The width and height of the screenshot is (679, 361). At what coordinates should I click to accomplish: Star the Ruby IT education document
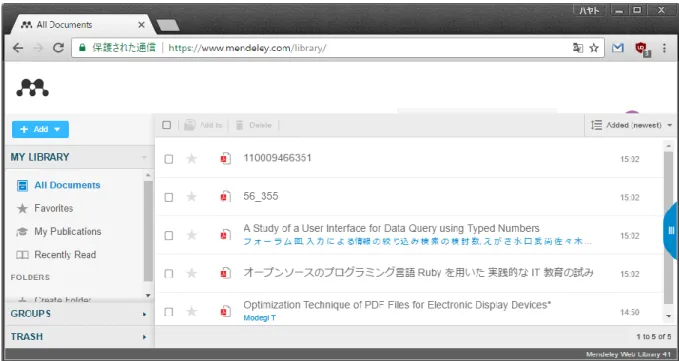pyautogui.click(x=191, y=273)
